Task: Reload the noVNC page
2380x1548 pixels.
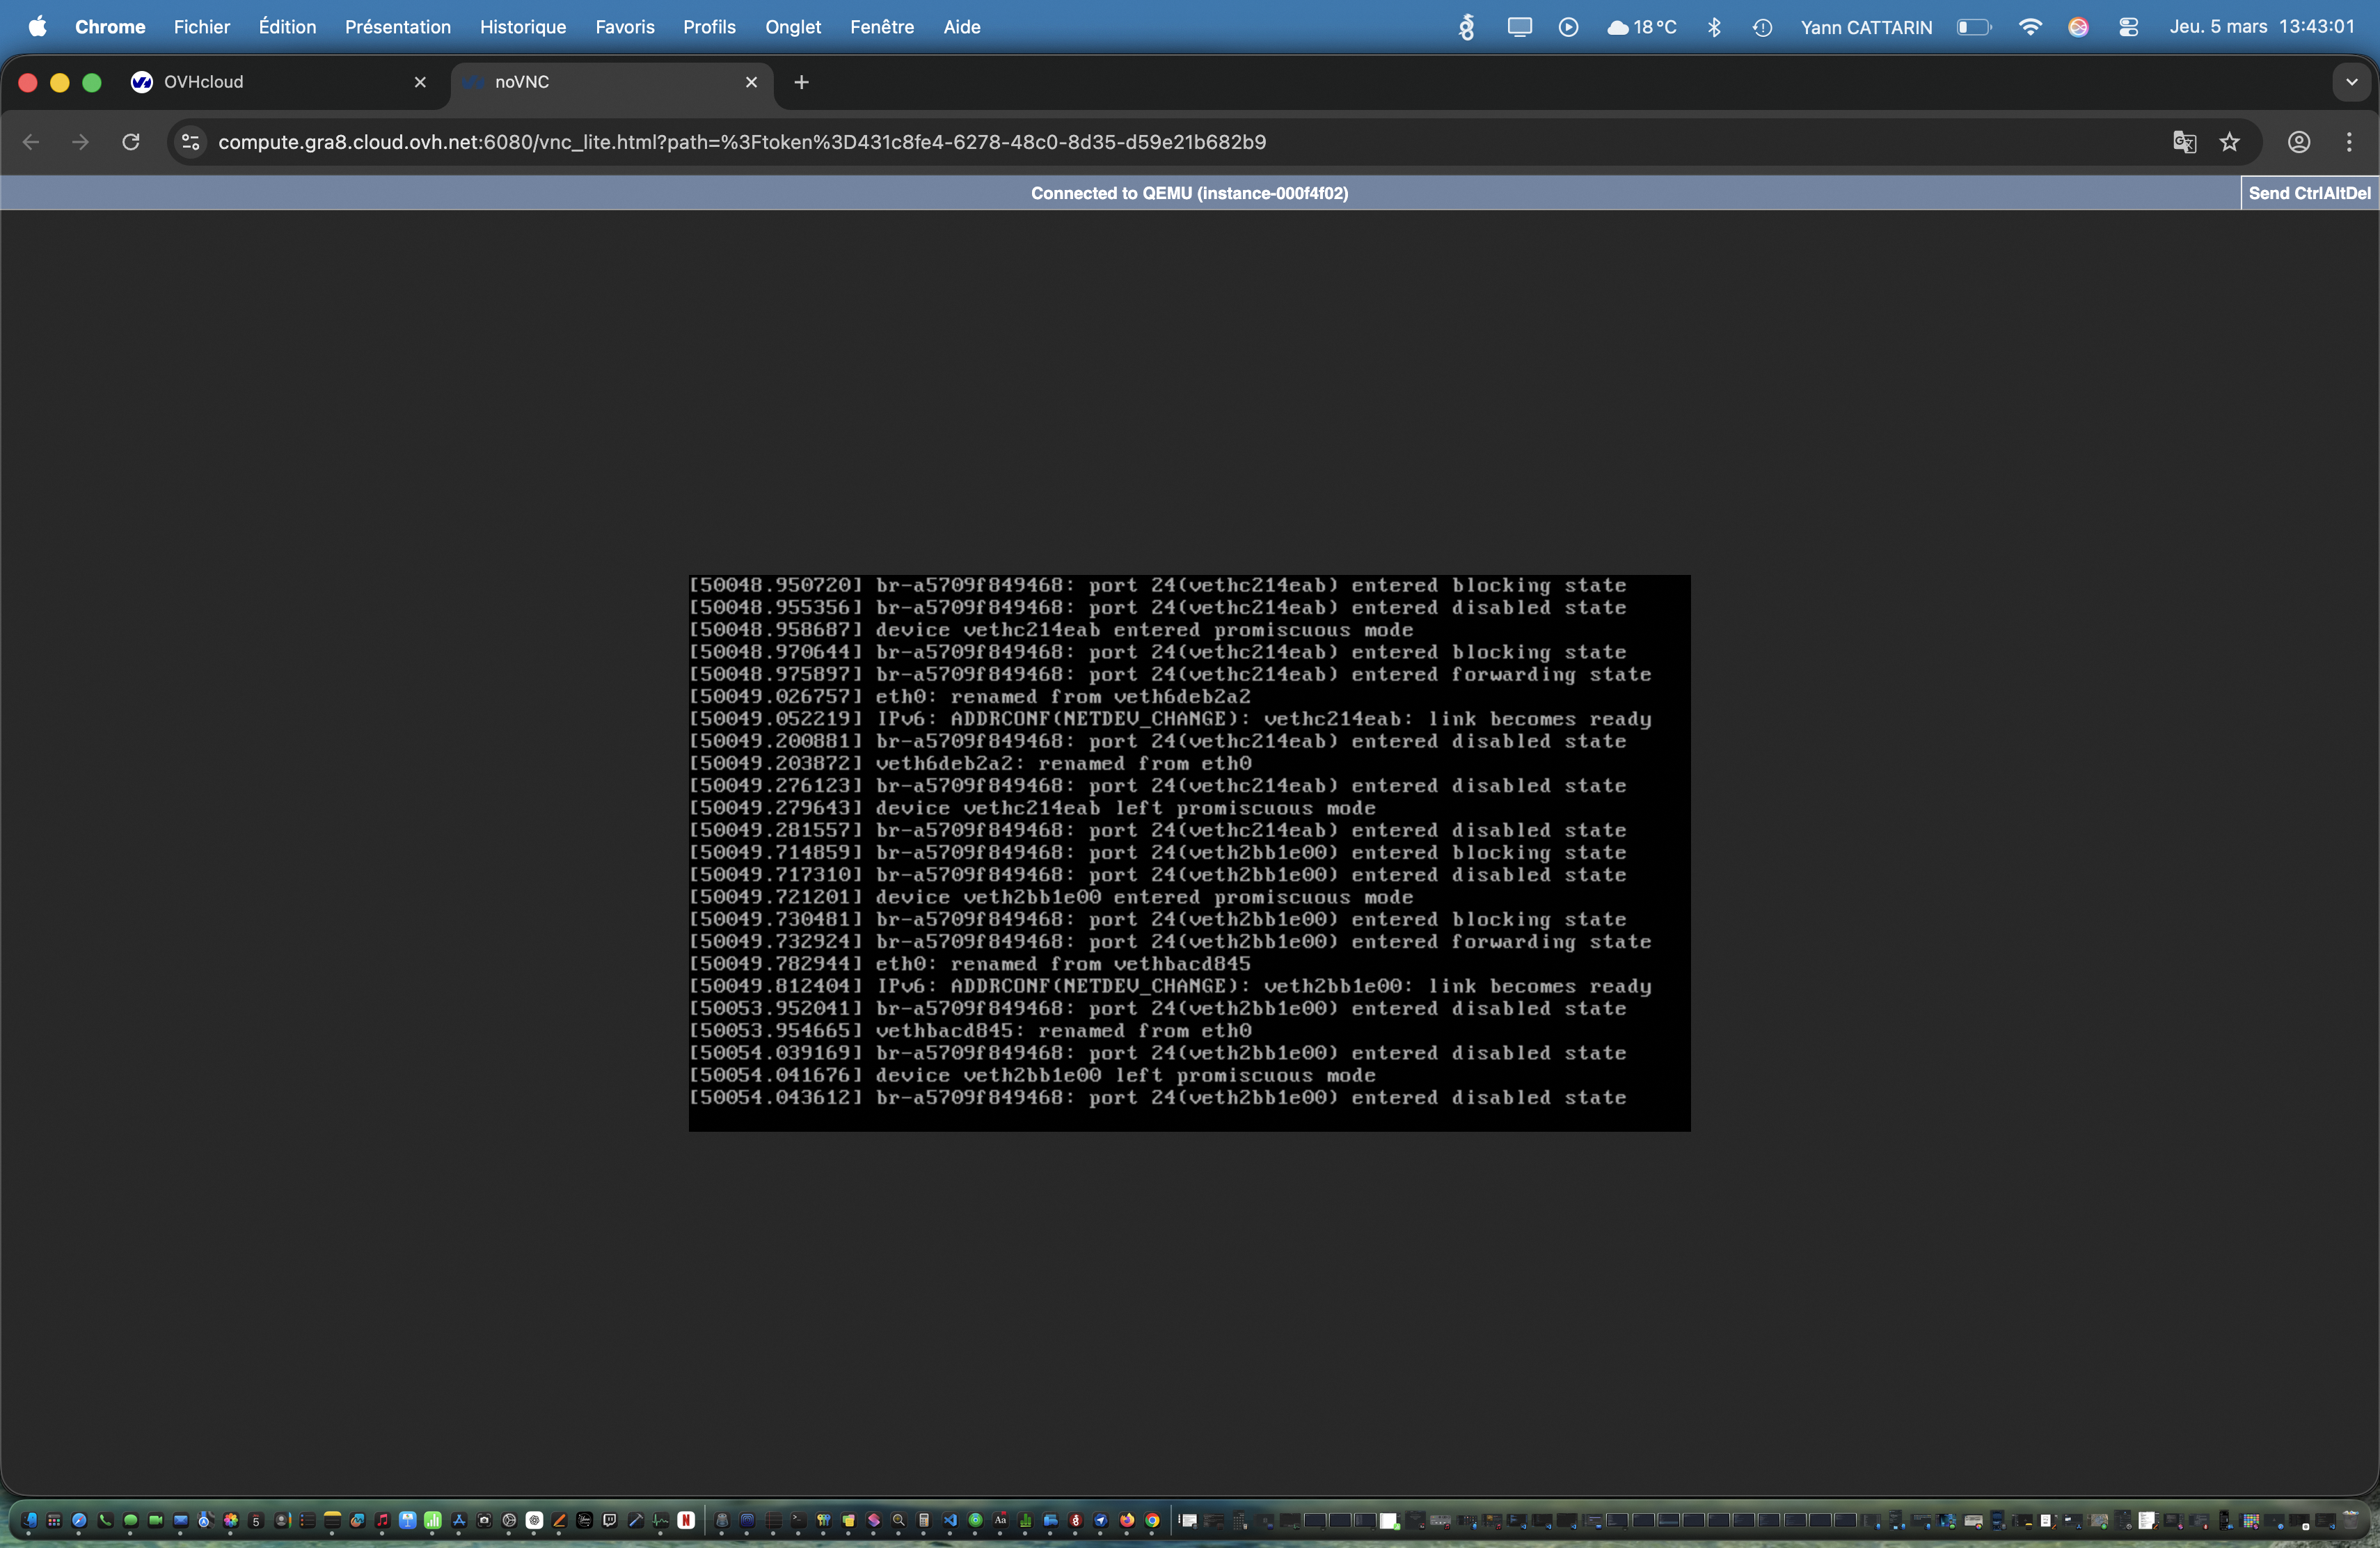Action: (x=131, y=142)
